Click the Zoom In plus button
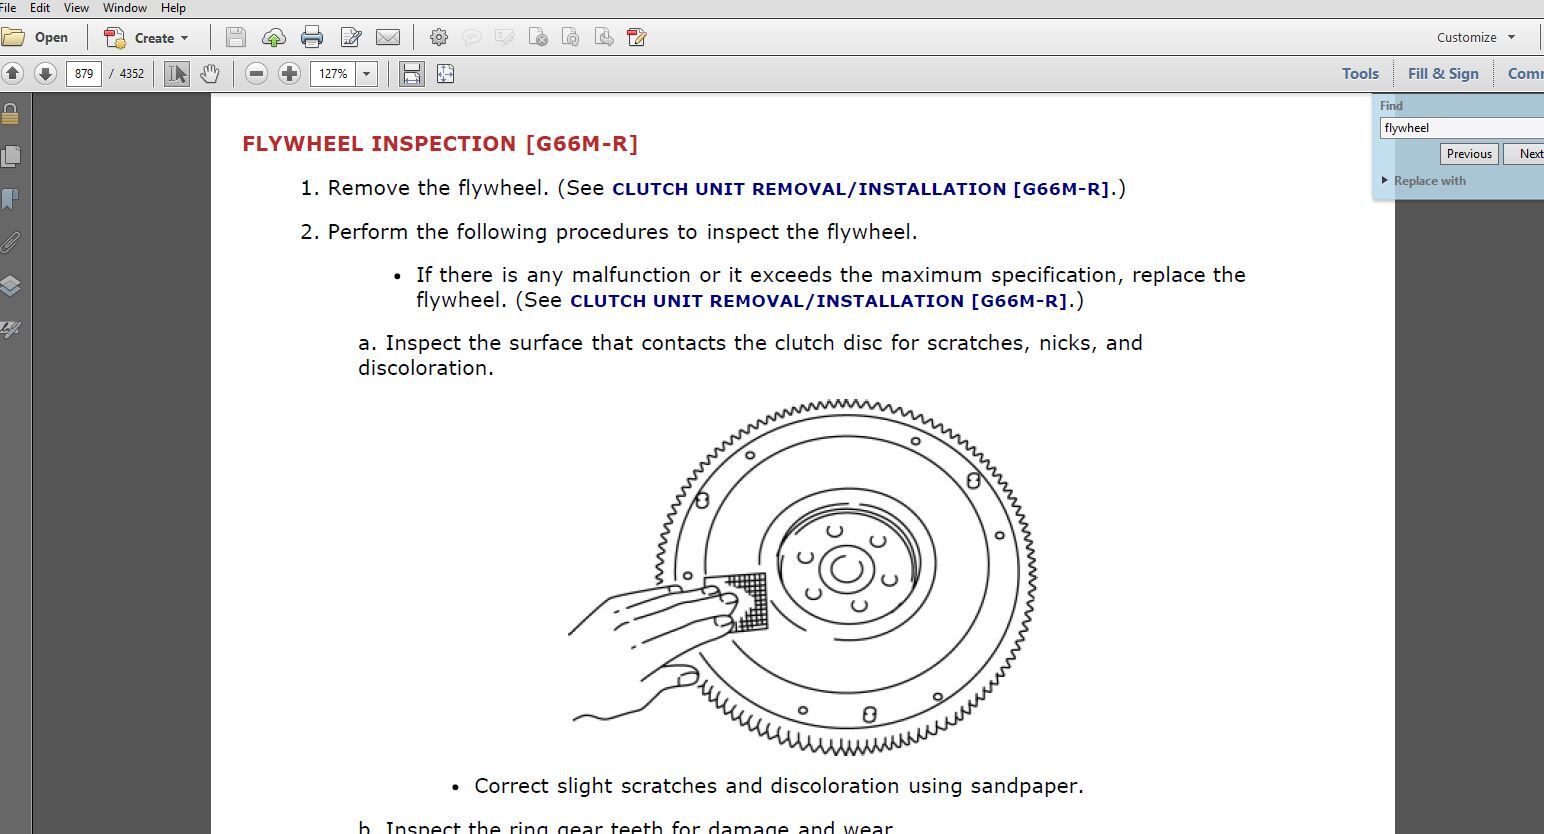This screenshot has height=834, width=1544. (289, 74)
